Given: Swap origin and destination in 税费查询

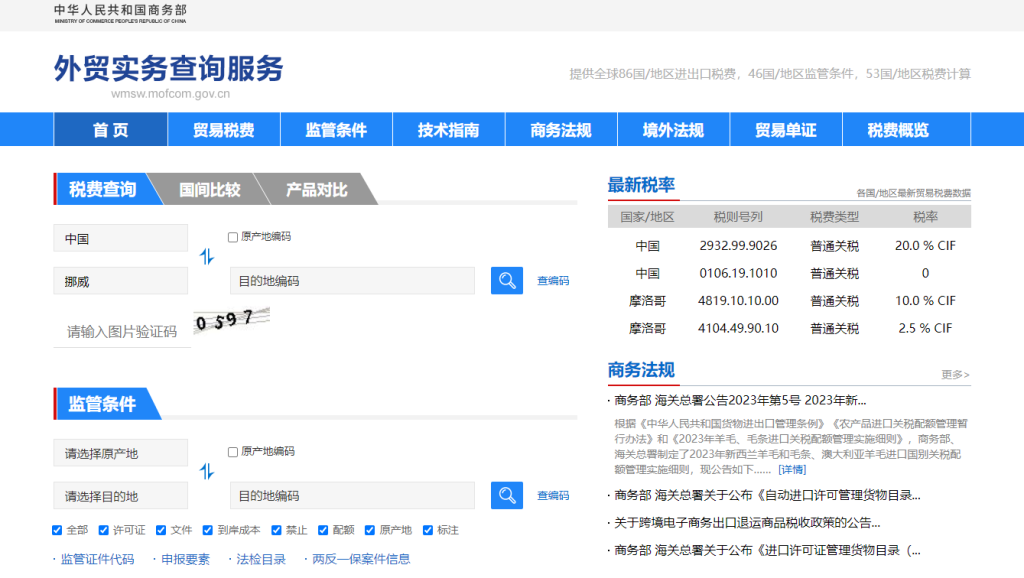Looking at the screenshot, I should coord(206,257).
